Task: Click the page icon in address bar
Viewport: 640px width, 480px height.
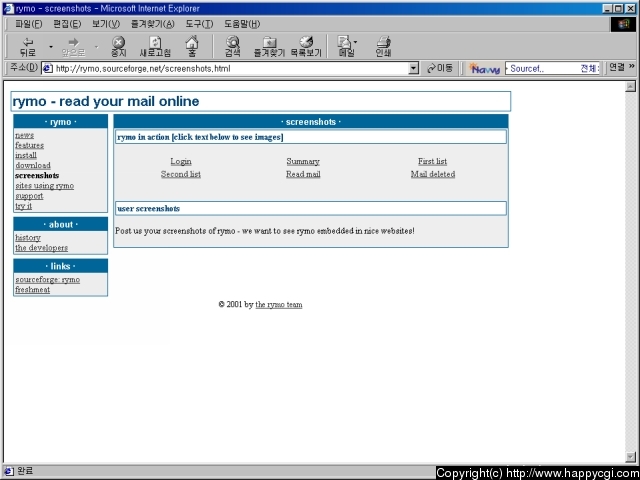Action: point(48,68)
